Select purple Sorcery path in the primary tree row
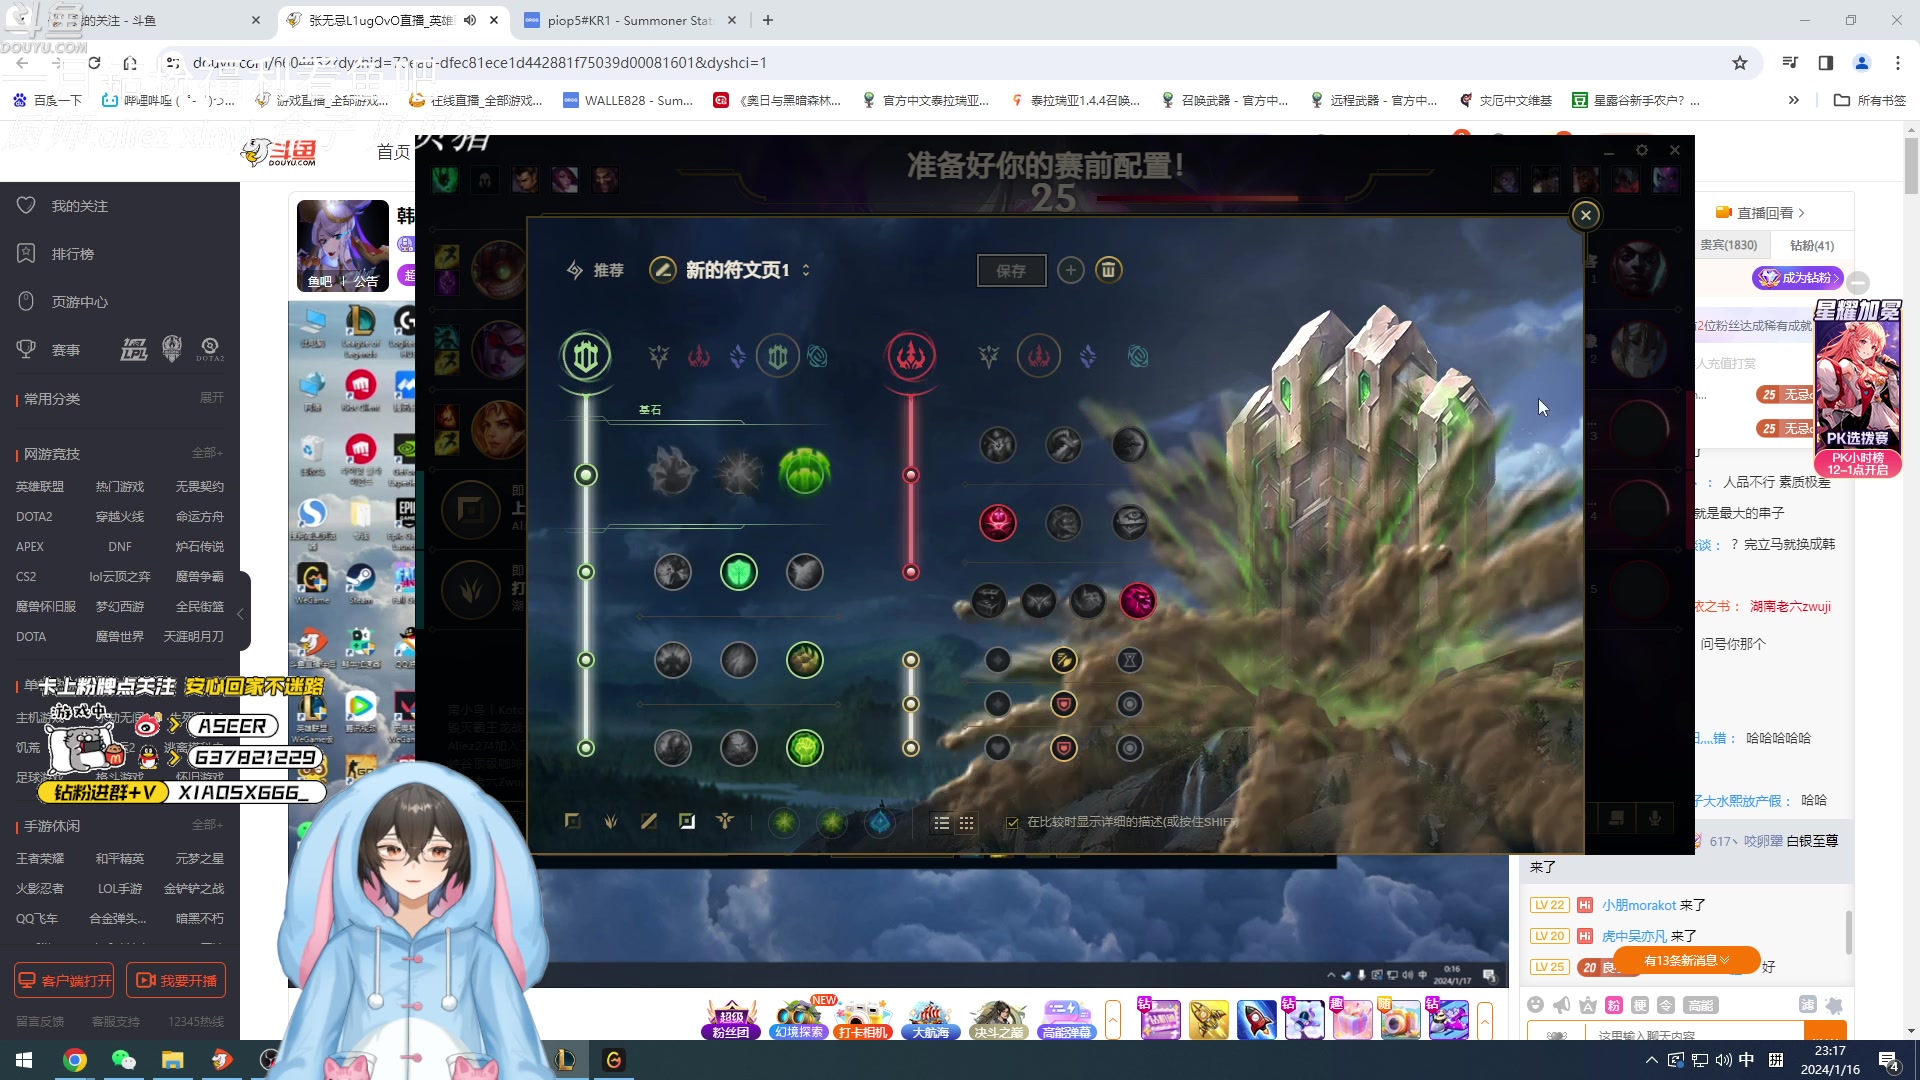Viewport: 1920px width, 1080px height. click(737, 356)
